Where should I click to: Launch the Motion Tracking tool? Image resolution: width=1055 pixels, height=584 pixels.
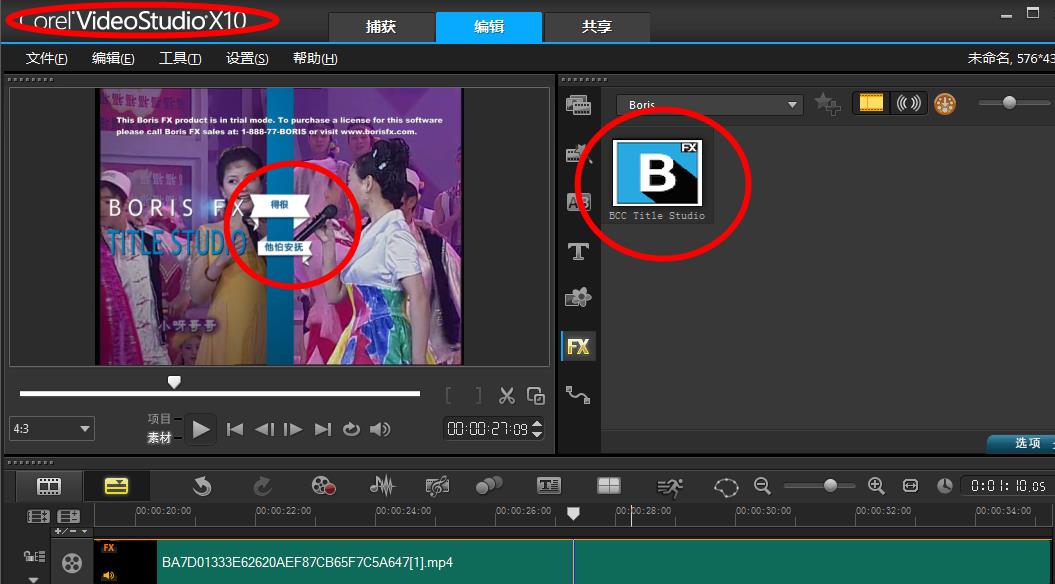[489, 486]
